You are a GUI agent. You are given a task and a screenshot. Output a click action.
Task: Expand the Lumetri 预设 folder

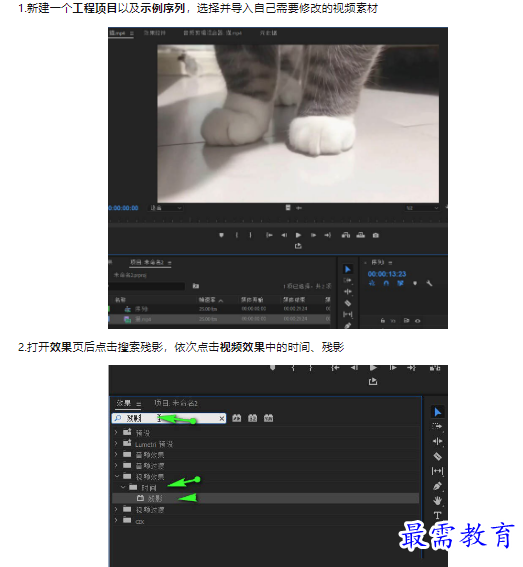pyautogui.click(x=116, y=443)
